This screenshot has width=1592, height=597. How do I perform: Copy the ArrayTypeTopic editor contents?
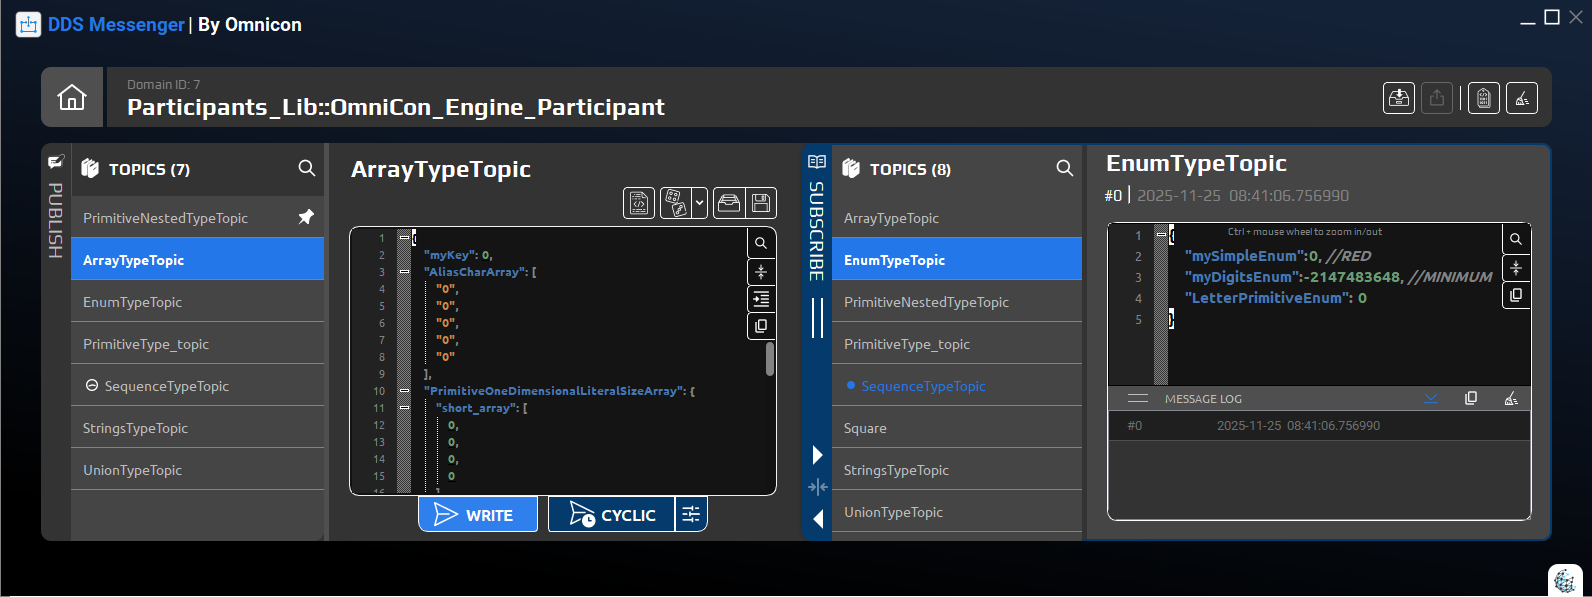[761, 326]
